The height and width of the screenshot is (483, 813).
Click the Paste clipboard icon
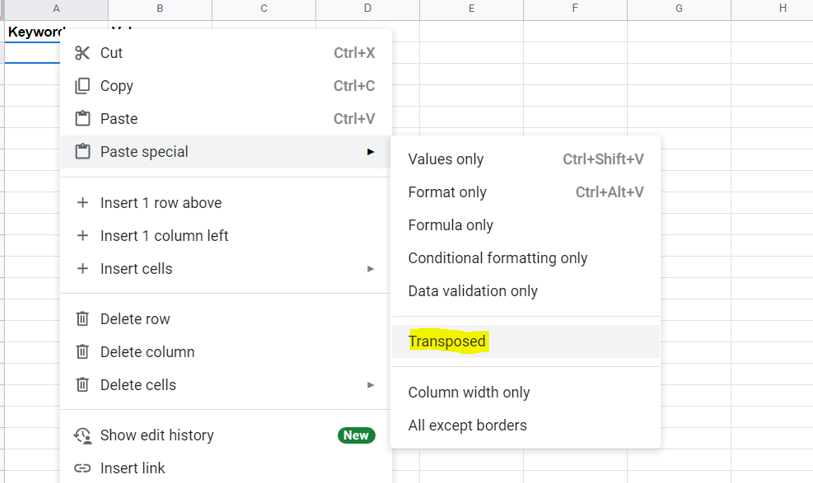click(x=83, y=119)
